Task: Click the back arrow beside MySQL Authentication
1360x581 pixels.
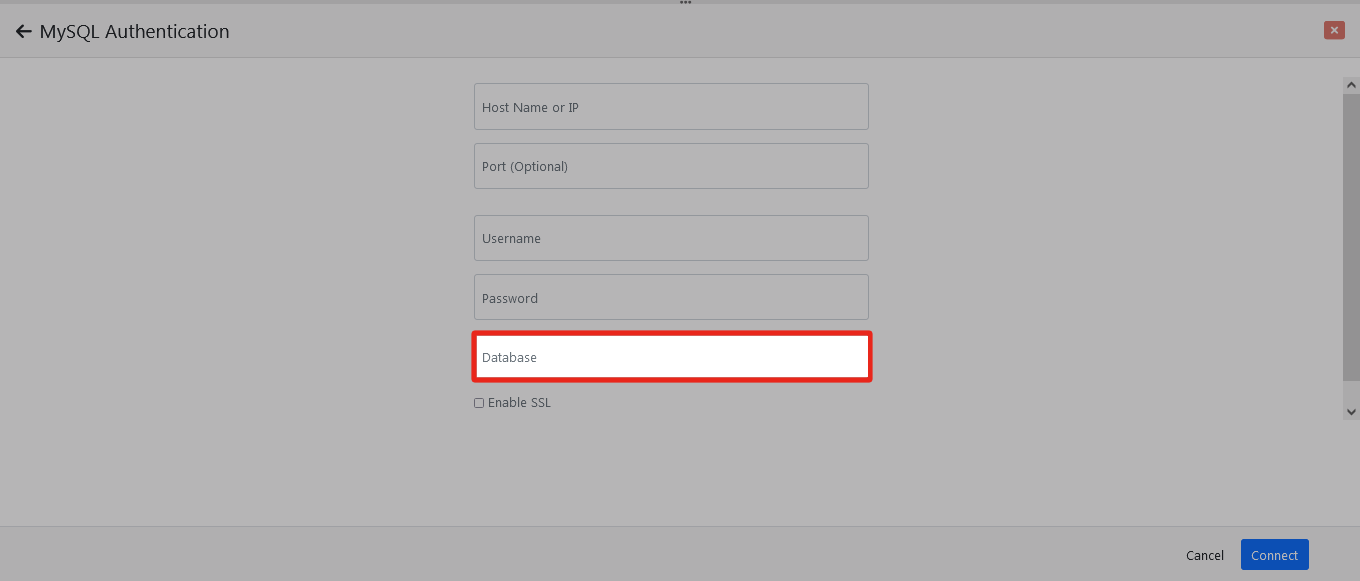Action: click(23, 32)
